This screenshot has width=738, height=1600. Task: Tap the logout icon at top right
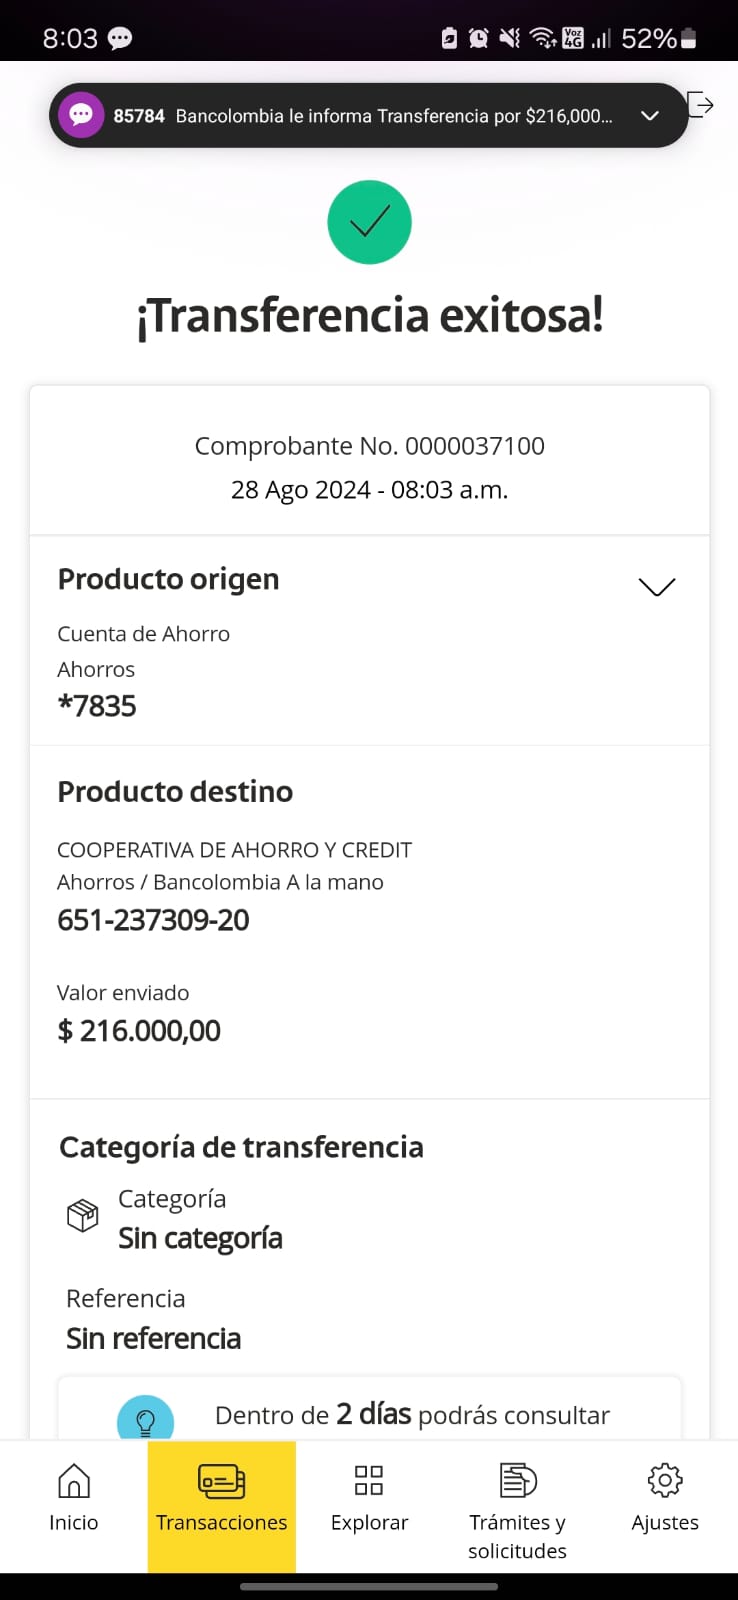tap(701, 104)
